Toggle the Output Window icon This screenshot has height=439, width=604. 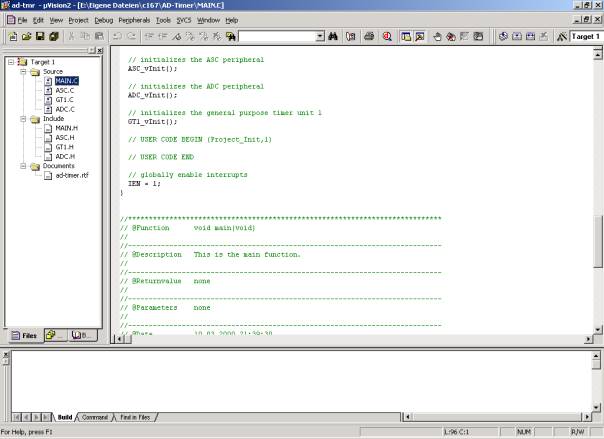[419, 37]
